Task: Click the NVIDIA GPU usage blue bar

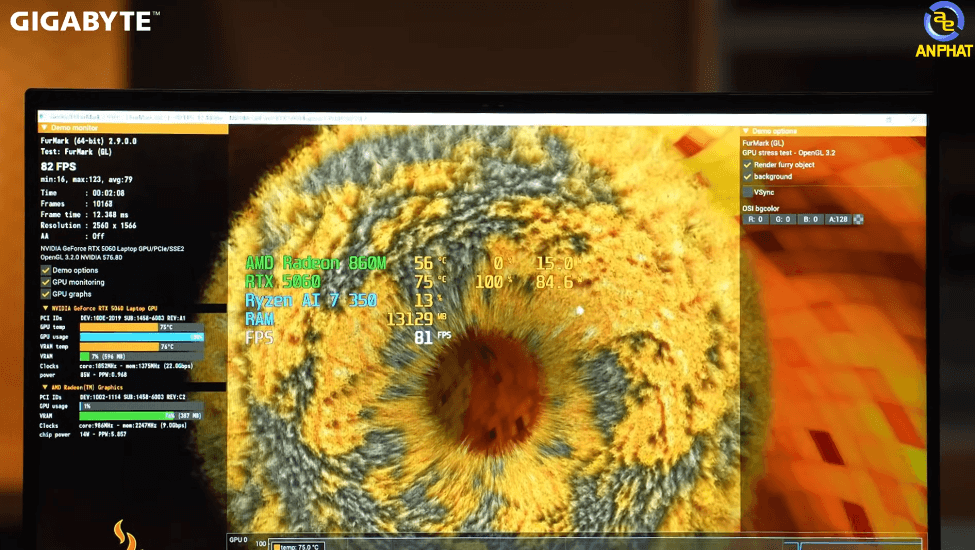Action: (x=142, y=337)
